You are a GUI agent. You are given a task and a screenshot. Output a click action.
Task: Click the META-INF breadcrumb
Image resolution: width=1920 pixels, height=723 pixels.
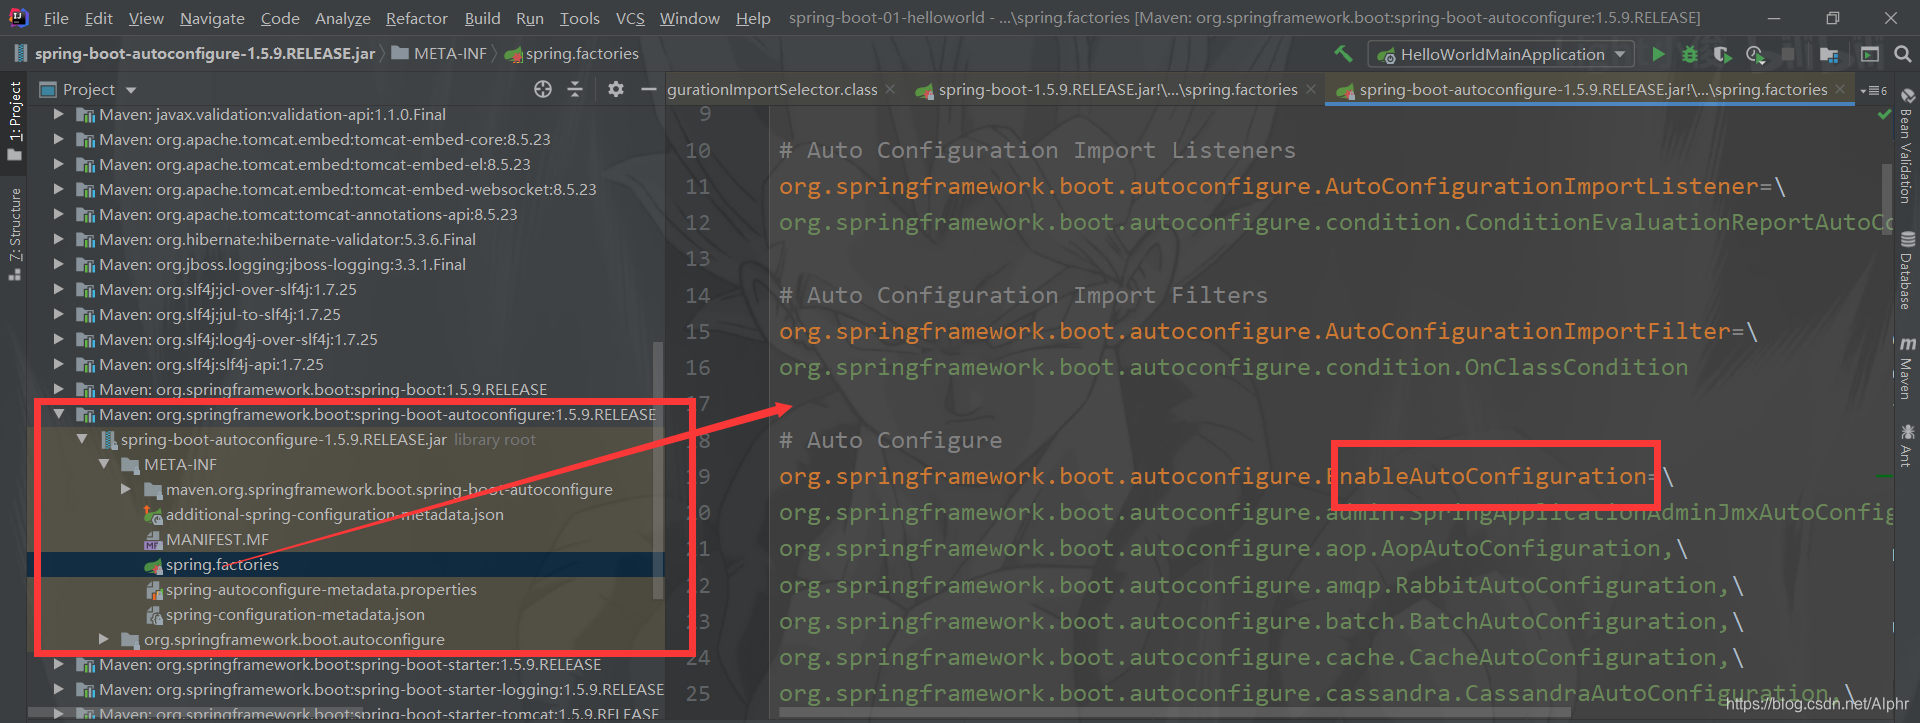pyautogui.click(x=439, y=54)
